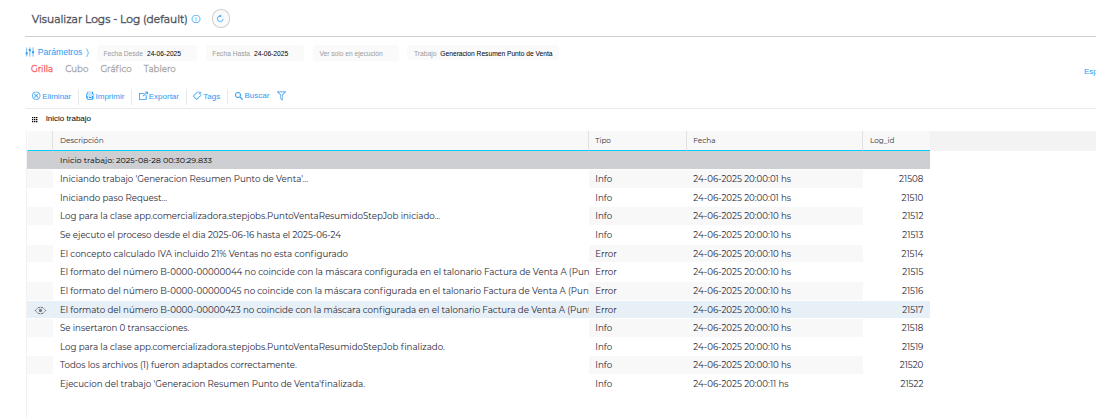Switch to the Grilla tab
This screenshot has height=418, width=1096.
(42, 69)
